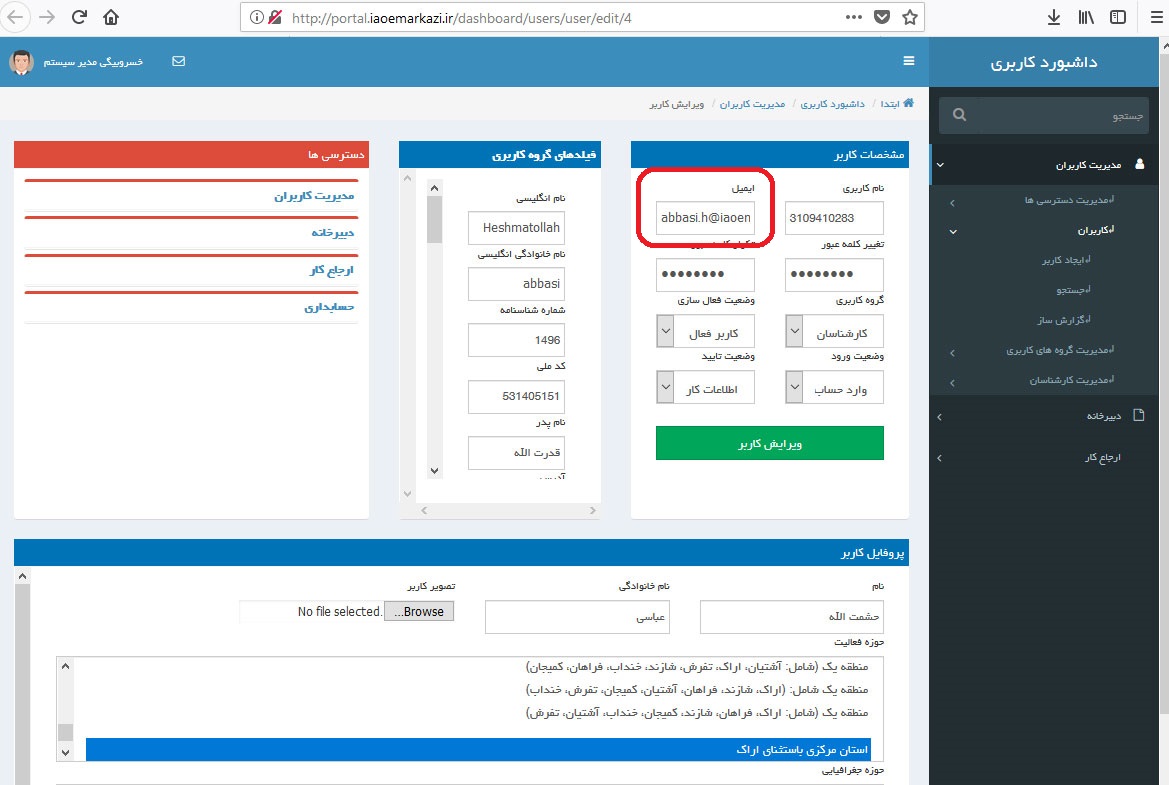Click the envelope messages icon in header
This screenshot has height=785, width=1169.
point(179,61)
